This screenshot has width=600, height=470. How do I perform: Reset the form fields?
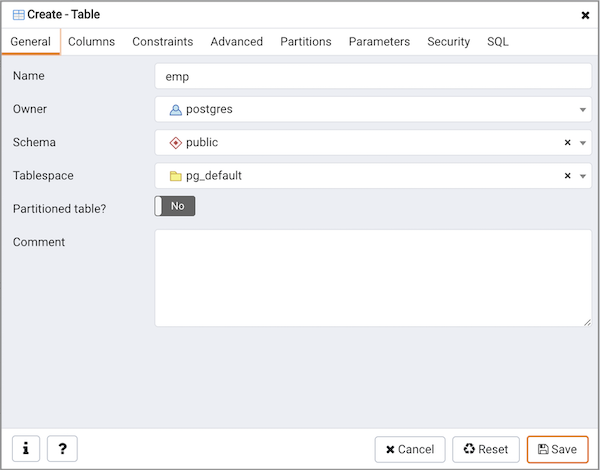486,449
